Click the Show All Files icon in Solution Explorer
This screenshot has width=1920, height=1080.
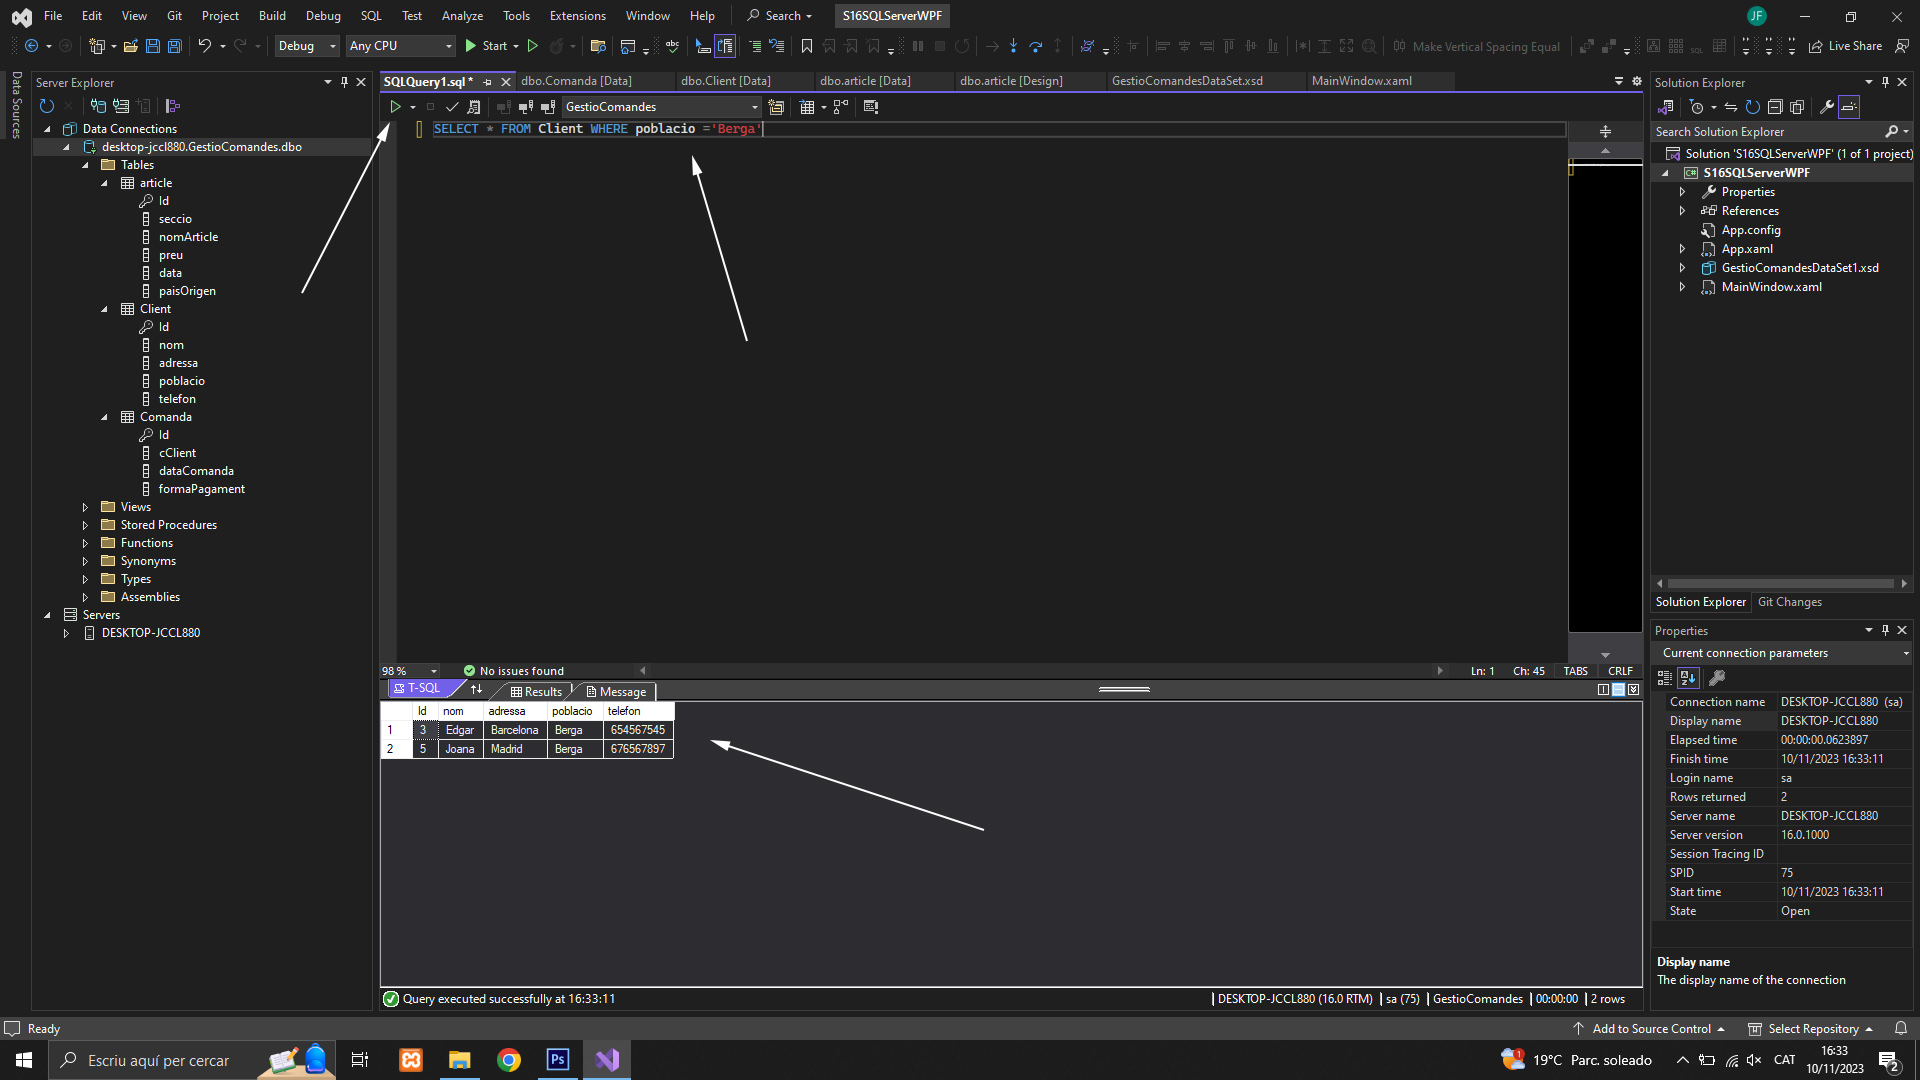click(x=1797, y=107)
